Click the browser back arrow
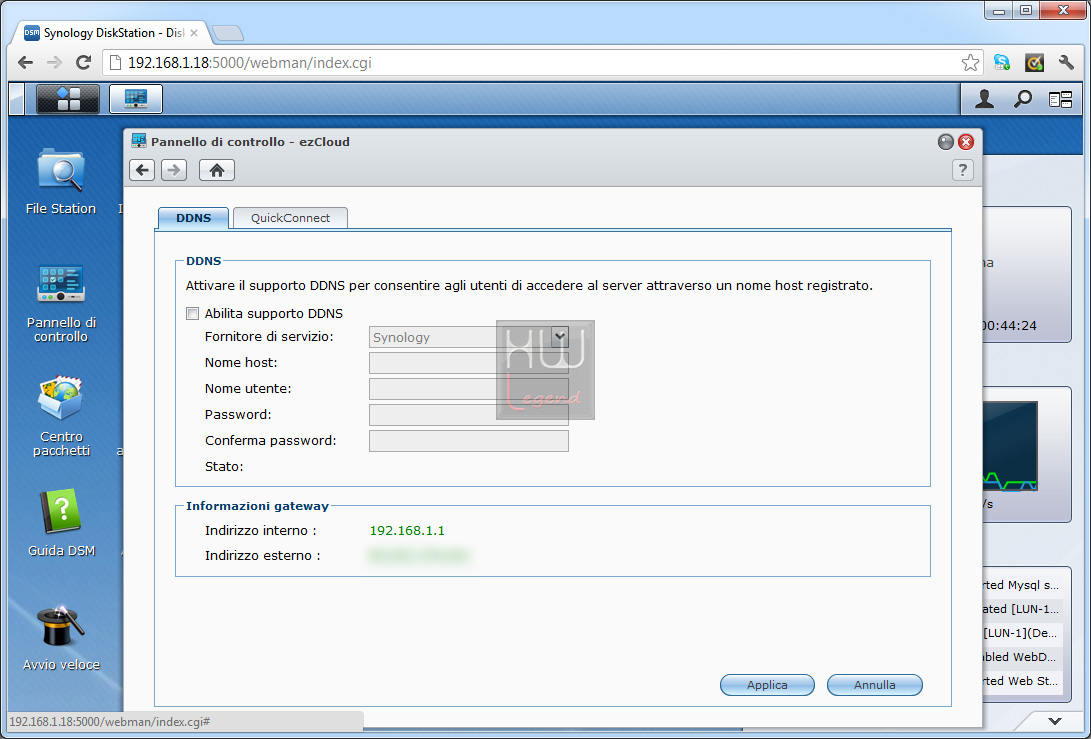Screen dimensions: 1091x739 26,63
